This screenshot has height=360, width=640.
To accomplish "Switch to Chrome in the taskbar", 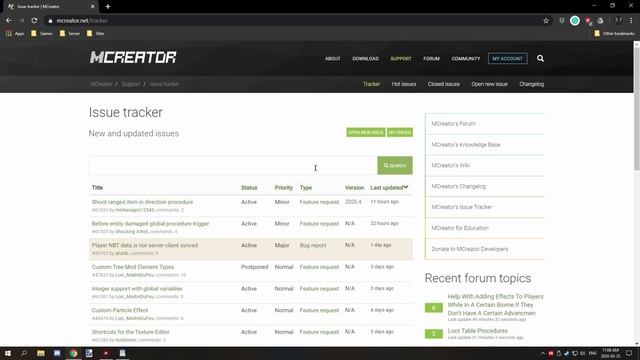I will pyautogui.click(x=73, y=353).
